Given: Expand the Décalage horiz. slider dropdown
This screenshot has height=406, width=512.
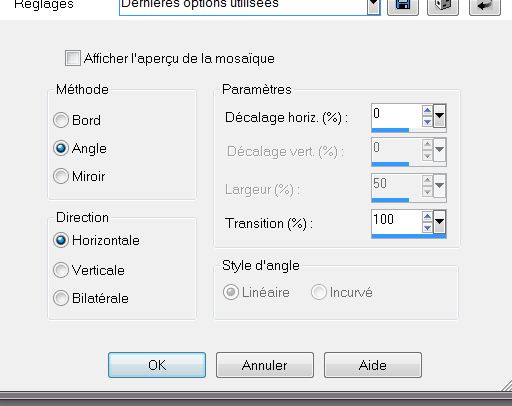Looking at the screenshot, I should coord(439,116).
